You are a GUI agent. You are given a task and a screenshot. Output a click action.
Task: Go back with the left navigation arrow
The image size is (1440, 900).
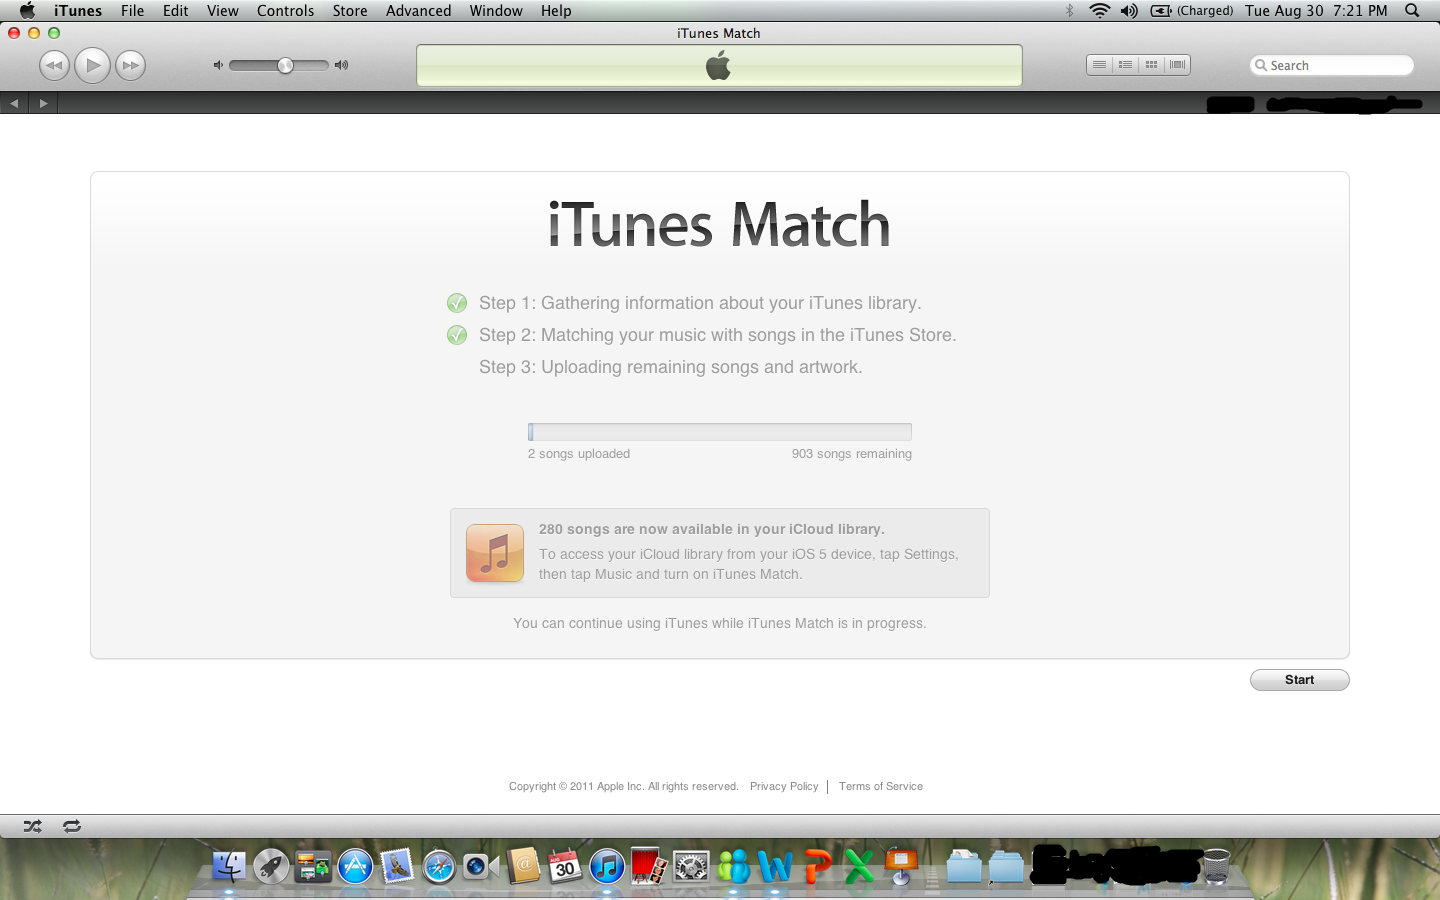point(14,103)
